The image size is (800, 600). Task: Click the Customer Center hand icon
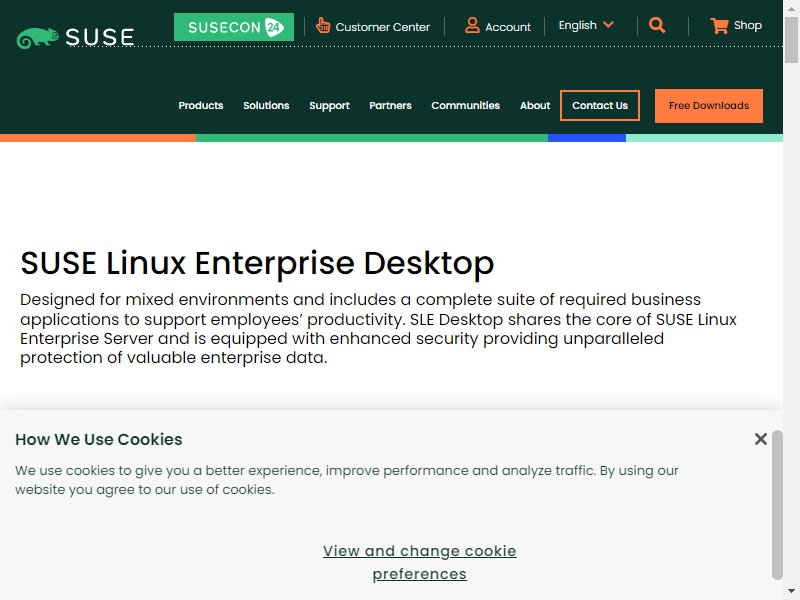point(322,25)
